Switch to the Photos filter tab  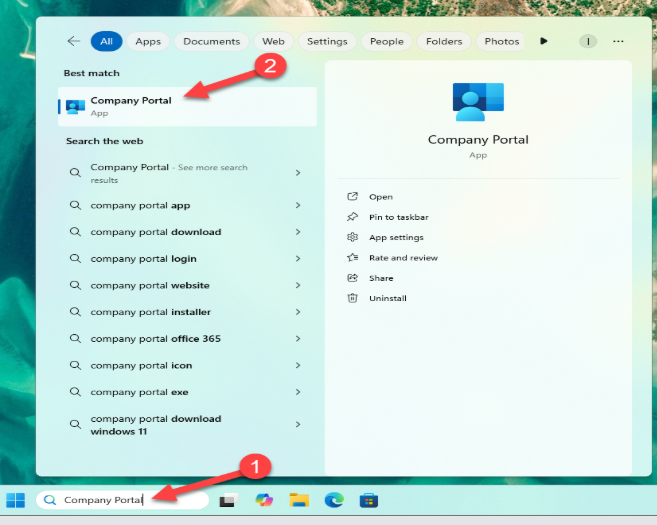tap(502, 41)
